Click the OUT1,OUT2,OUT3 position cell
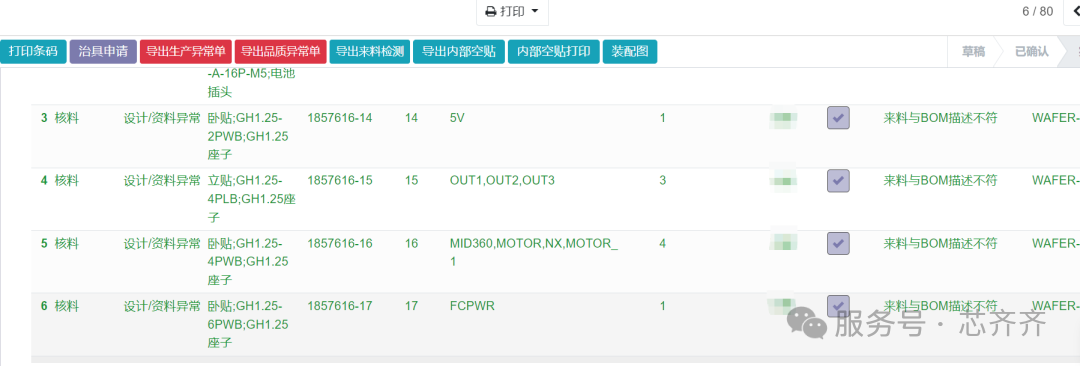The image size is (1080, 366). pyautogui.click(x=501, y=181)
